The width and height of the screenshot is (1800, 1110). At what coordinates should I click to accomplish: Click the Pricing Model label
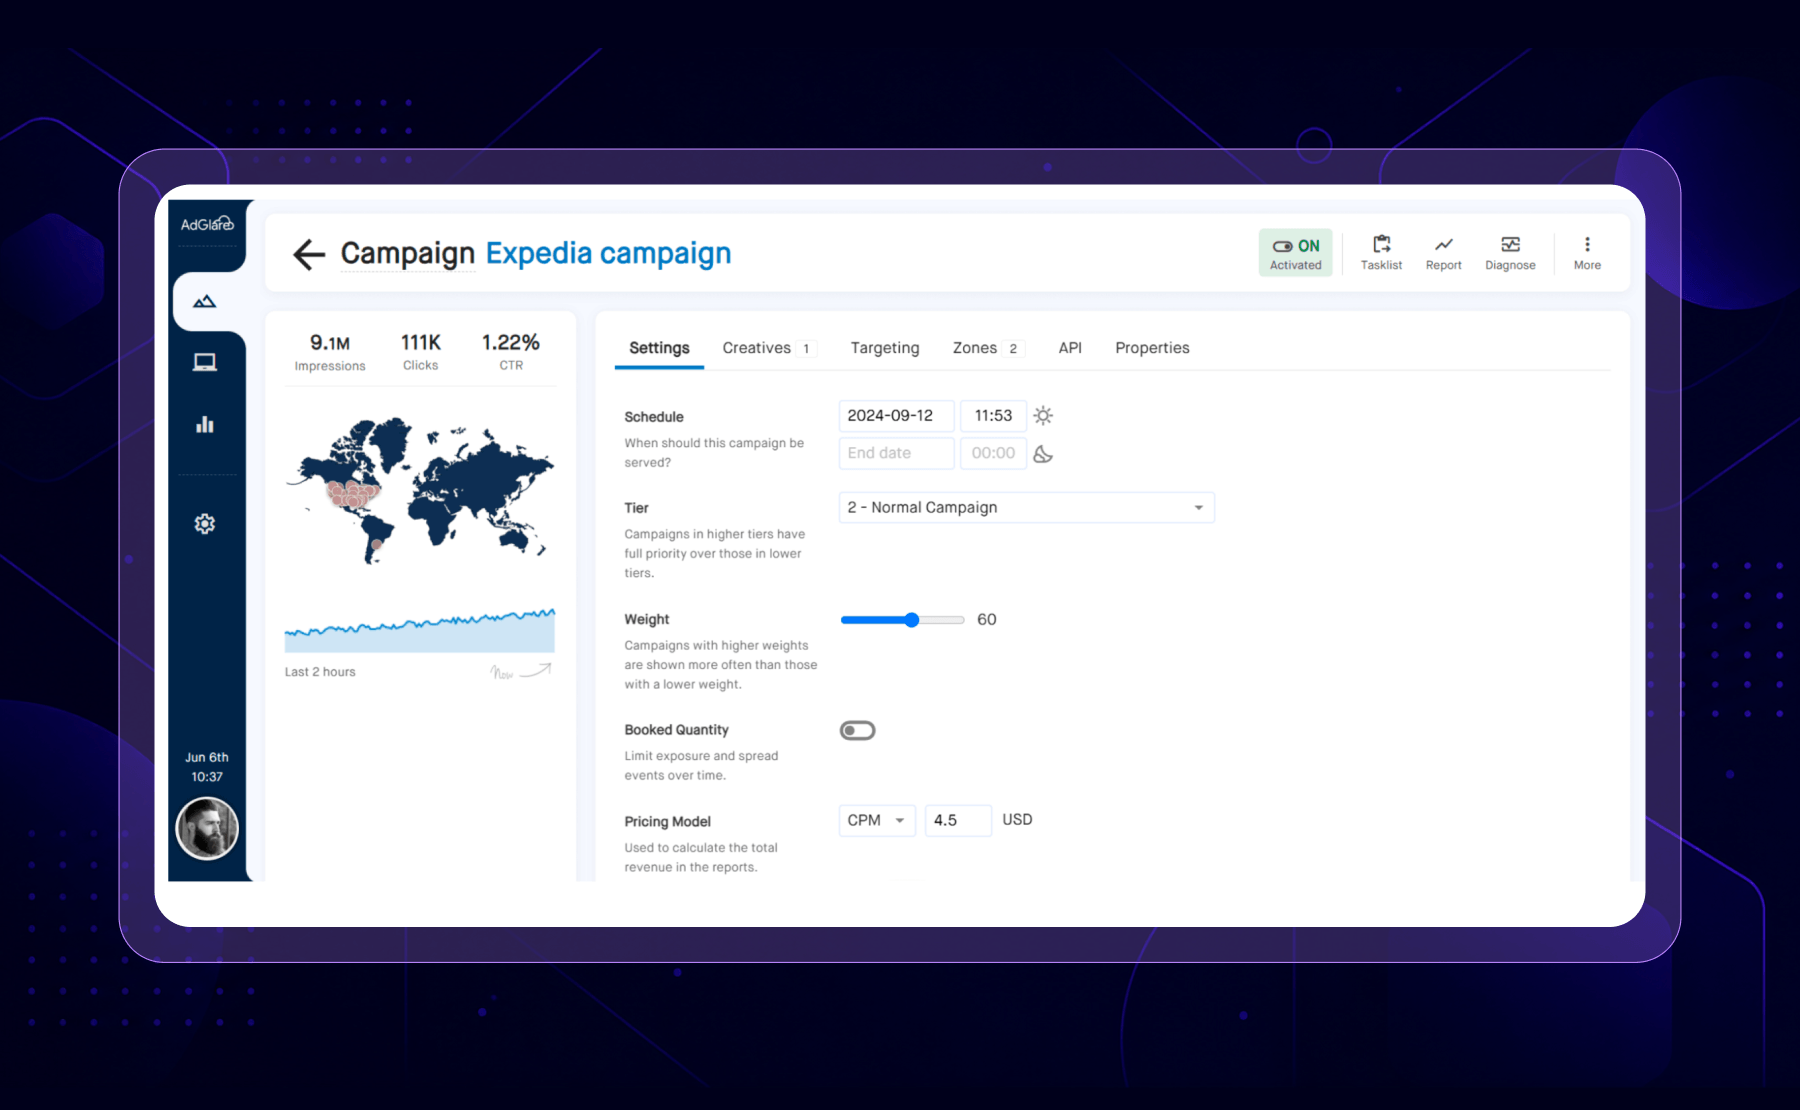pos(668,822)
